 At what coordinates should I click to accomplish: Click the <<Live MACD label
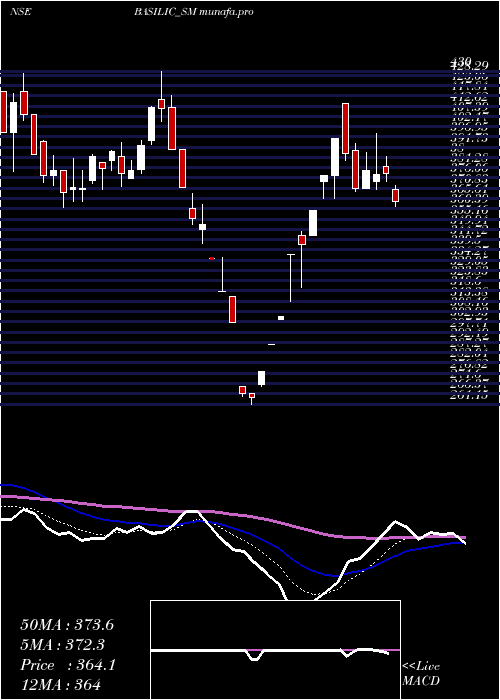pyautogui.click(x=421, y=674)
